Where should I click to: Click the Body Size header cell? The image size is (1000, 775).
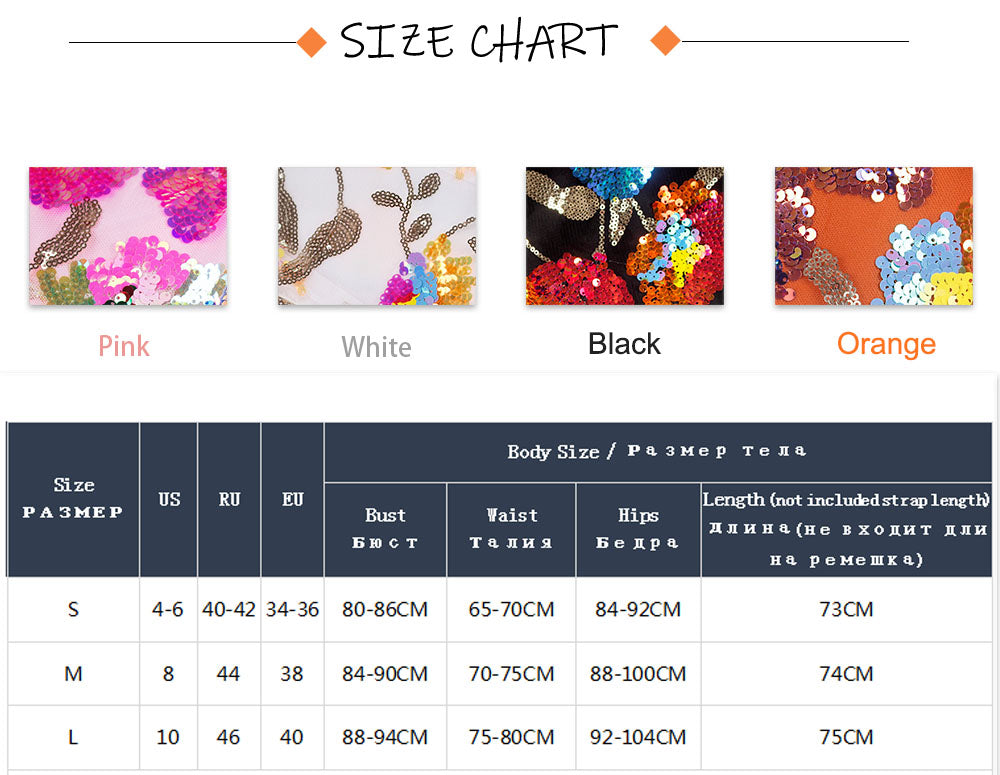[x=657, y=451]
